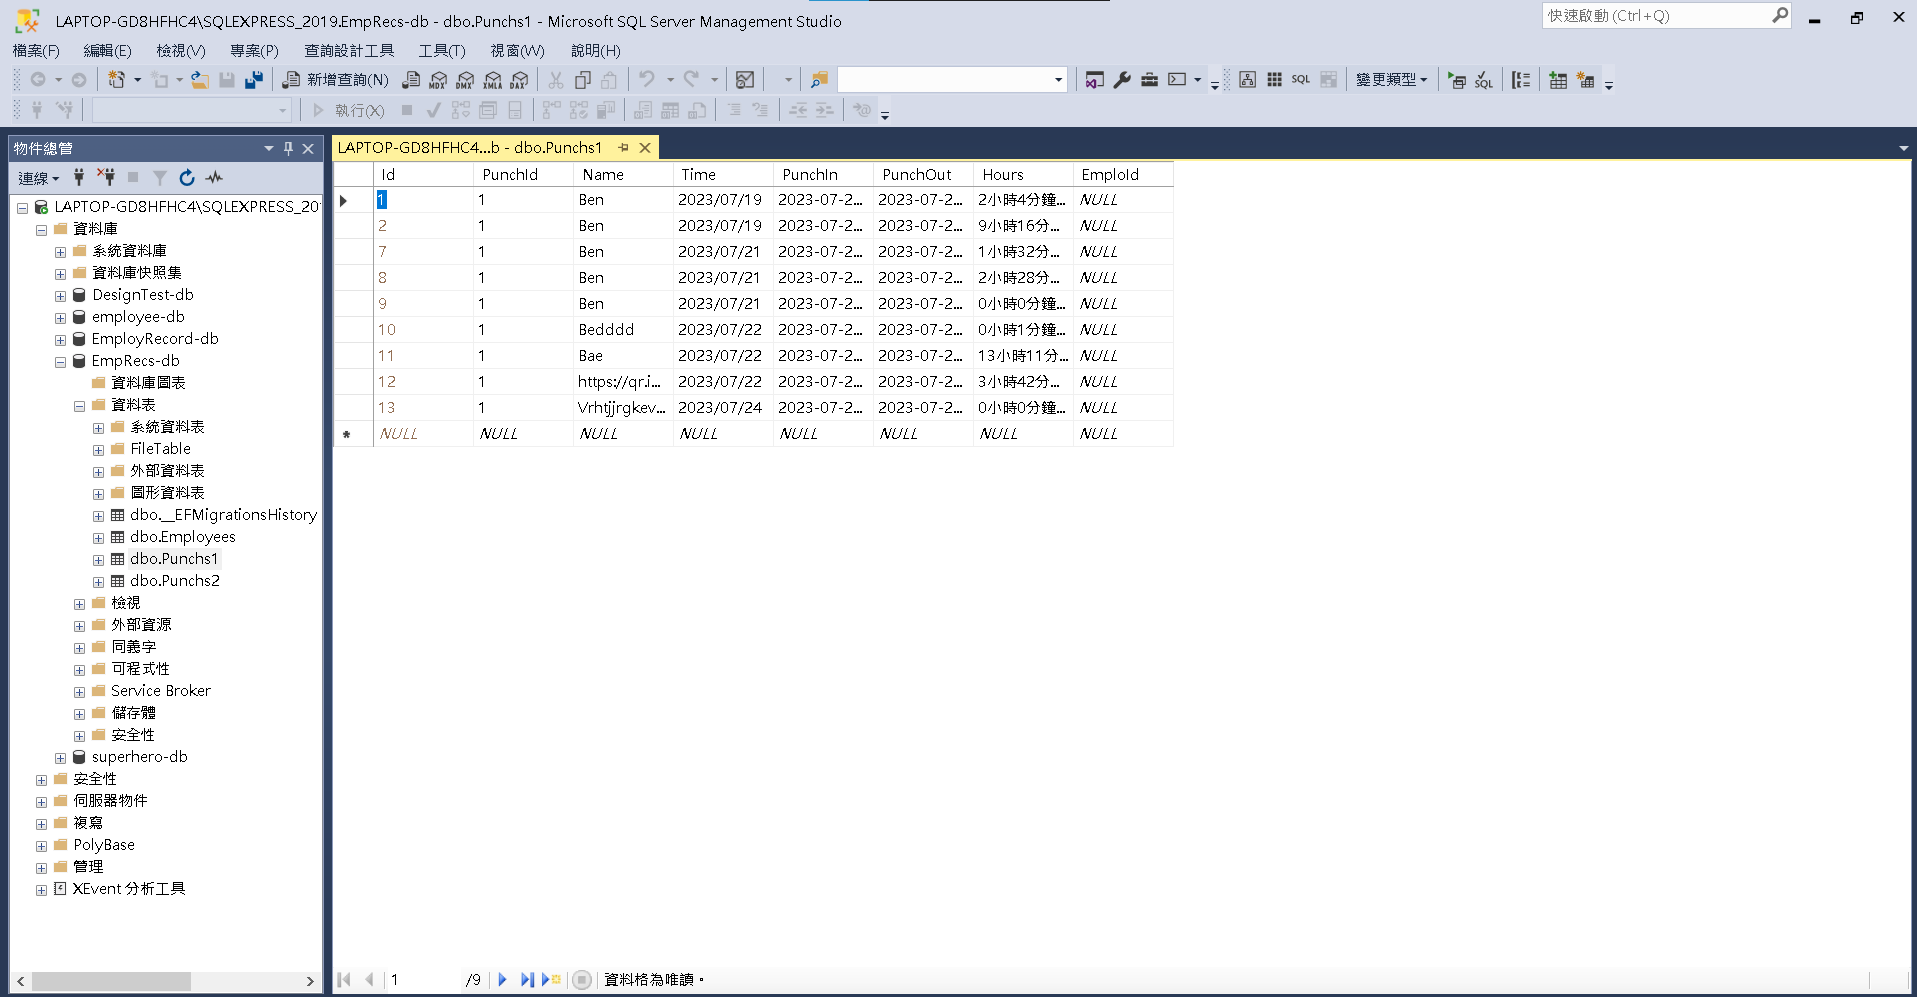Click the refresh icon in Object Explorer
Image resolution: width=1917 pixels, height=997 pixels.
(x=187, y=177)
